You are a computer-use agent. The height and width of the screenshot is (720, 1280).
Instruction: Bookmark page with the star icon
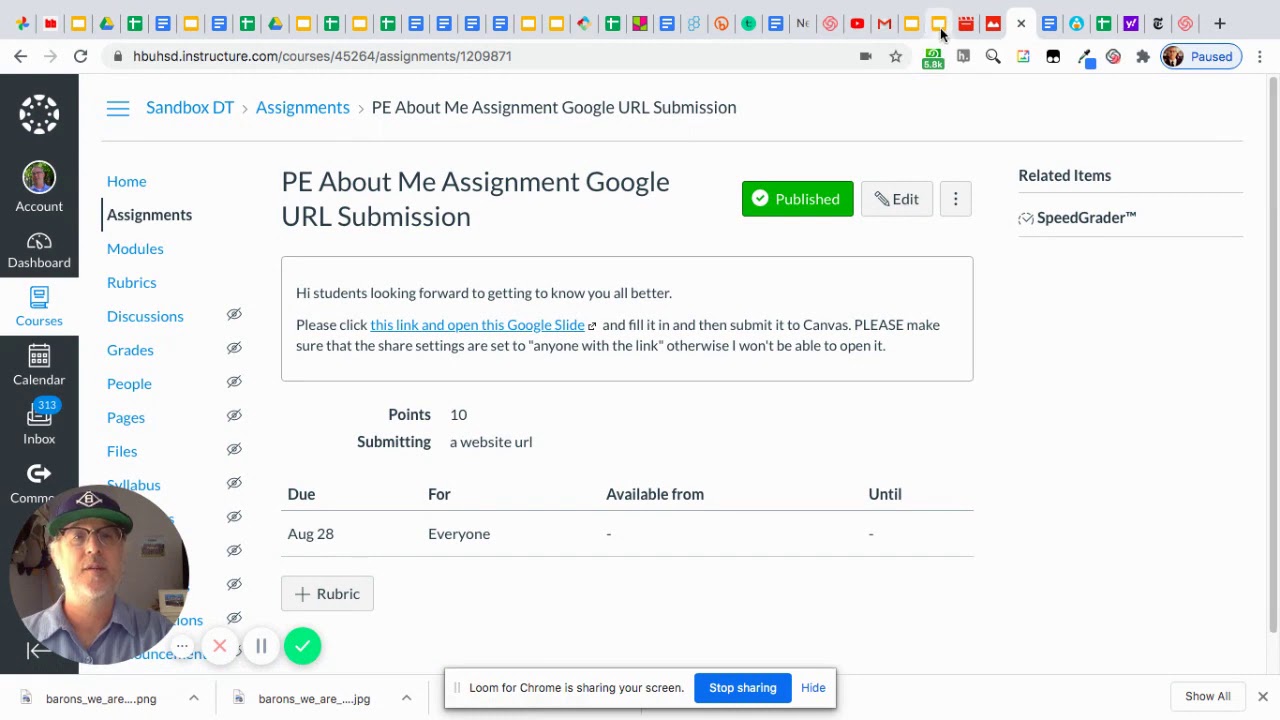point(896,57)
